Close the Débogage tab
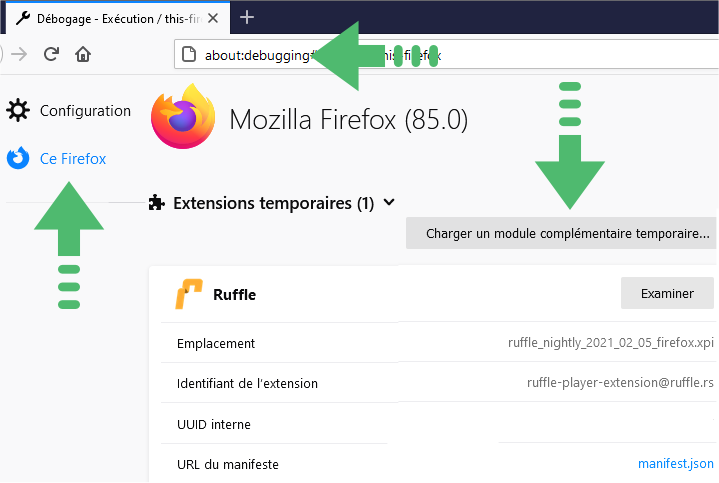Image resolution: width=719 pixels, height=483 pixels. 213,18
